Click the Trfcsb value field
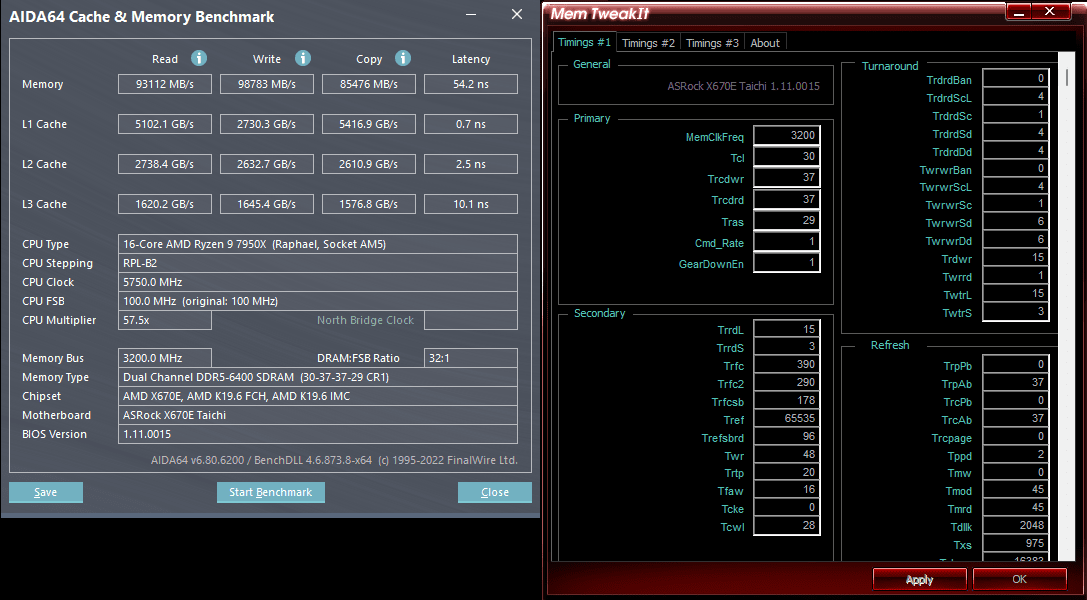The width and height of the screenshot is (1087, 600). pos(787,400)
